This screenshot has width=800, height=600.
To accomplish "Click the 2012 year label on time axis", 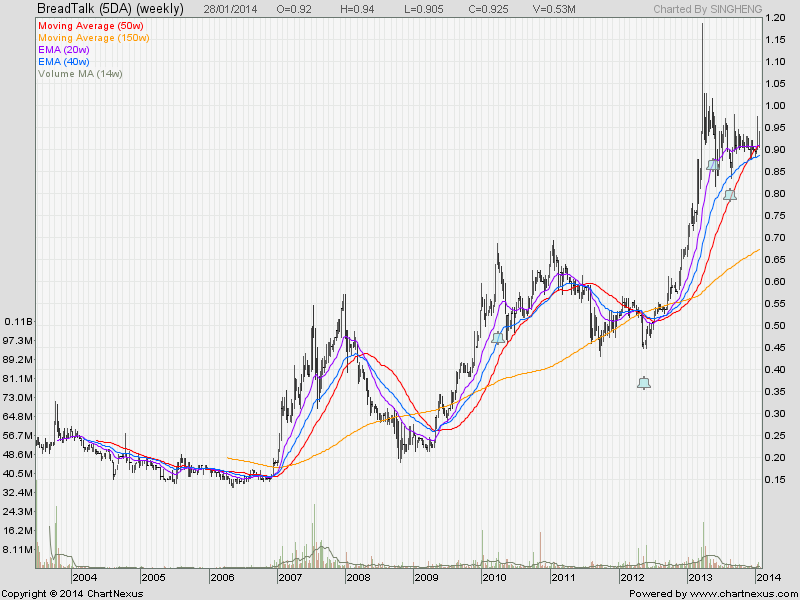I will coord(632,577).
